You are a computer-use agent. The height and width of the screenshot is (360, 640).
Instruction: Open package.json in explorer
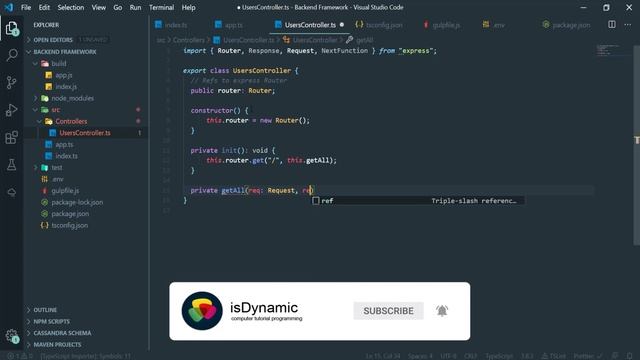click(70, 213)
